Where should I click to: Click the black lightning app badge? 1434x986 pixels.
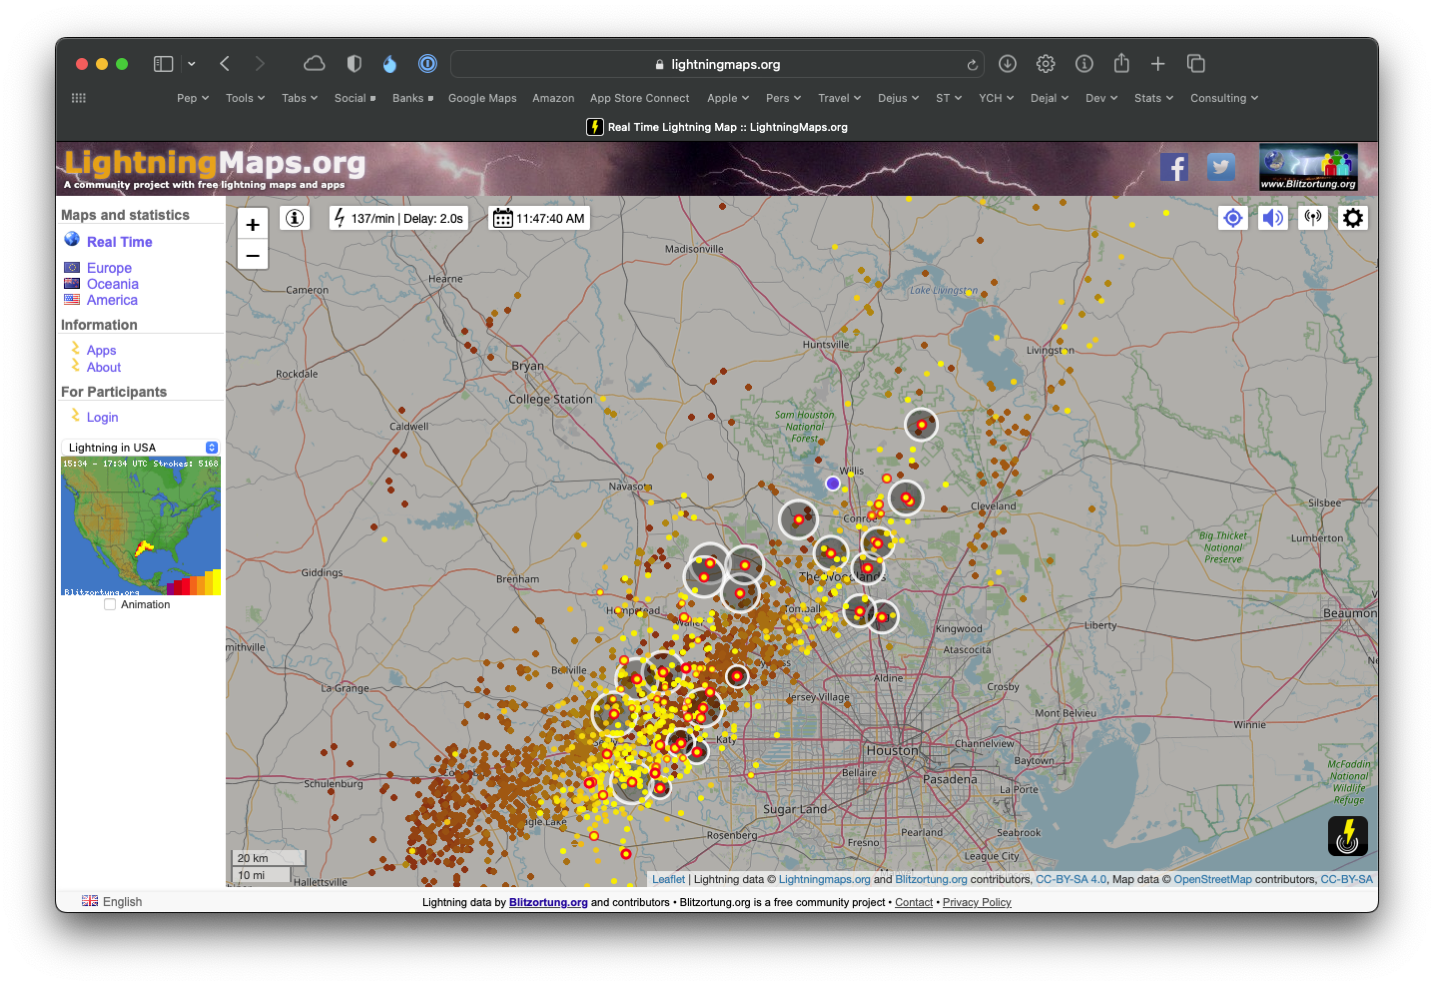[x=1348, y=836]
